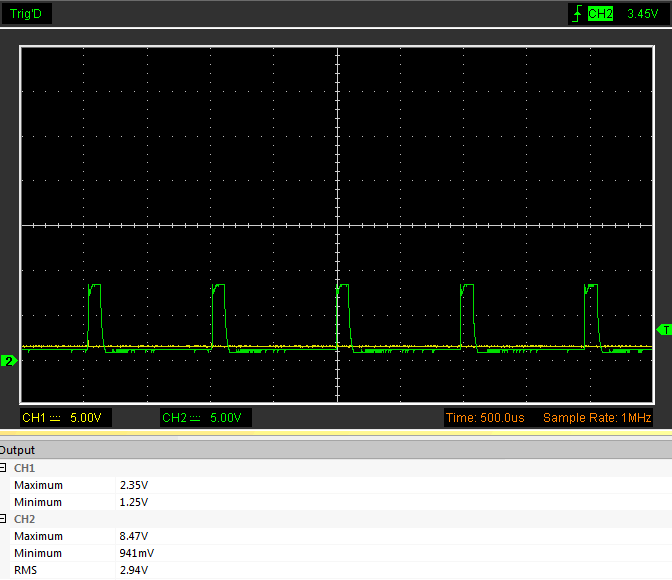Click the CH1 5.00V volts-per-division label

(88, 417)
